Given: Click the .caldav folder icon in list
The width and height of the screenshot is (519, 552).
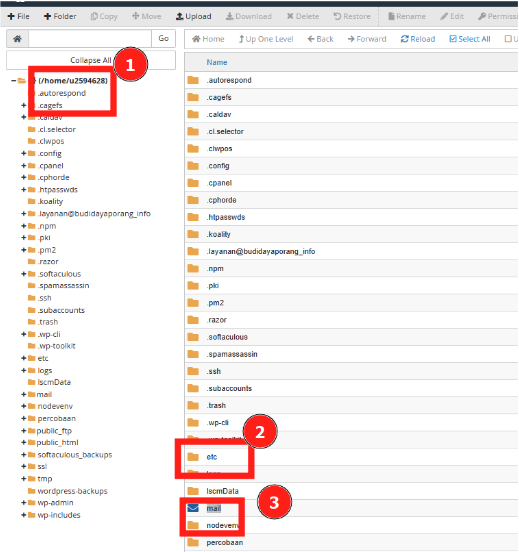Looking at the screenshot, I should pos(193,114).
